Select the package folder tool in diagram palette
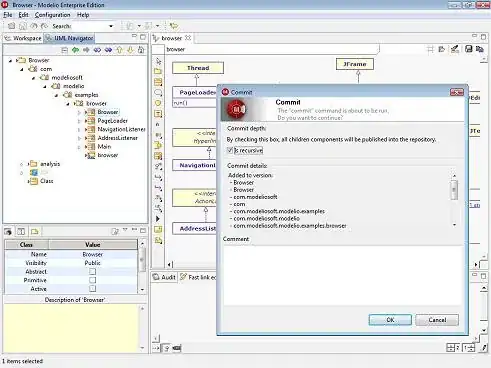The image size is (491, 368). (158, 71)
